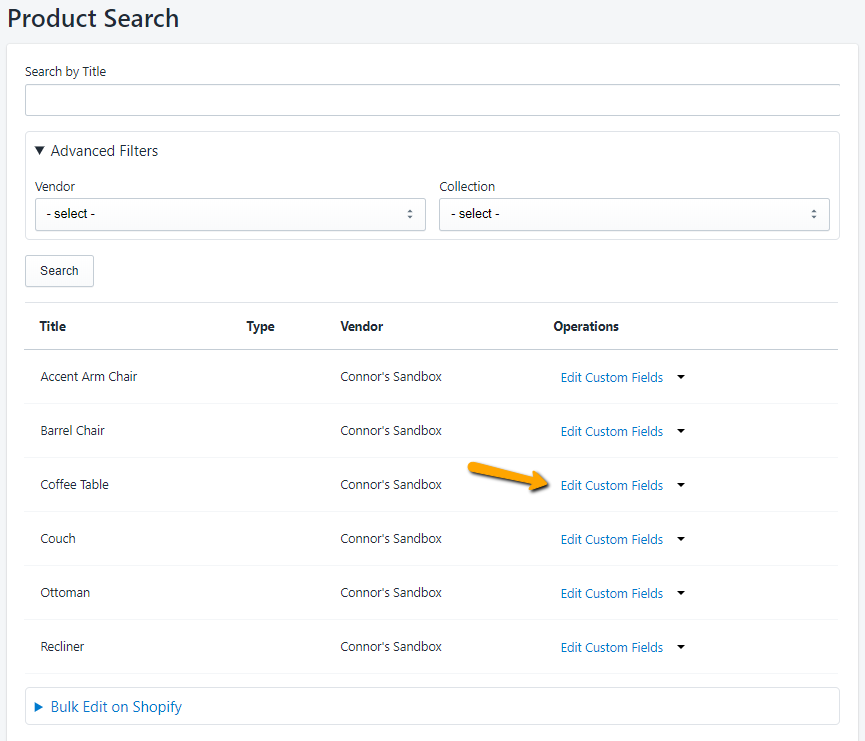Screen dimensions: 865x741
Task: Select the Ottoman title cell
Action: [x=65, y=593]
